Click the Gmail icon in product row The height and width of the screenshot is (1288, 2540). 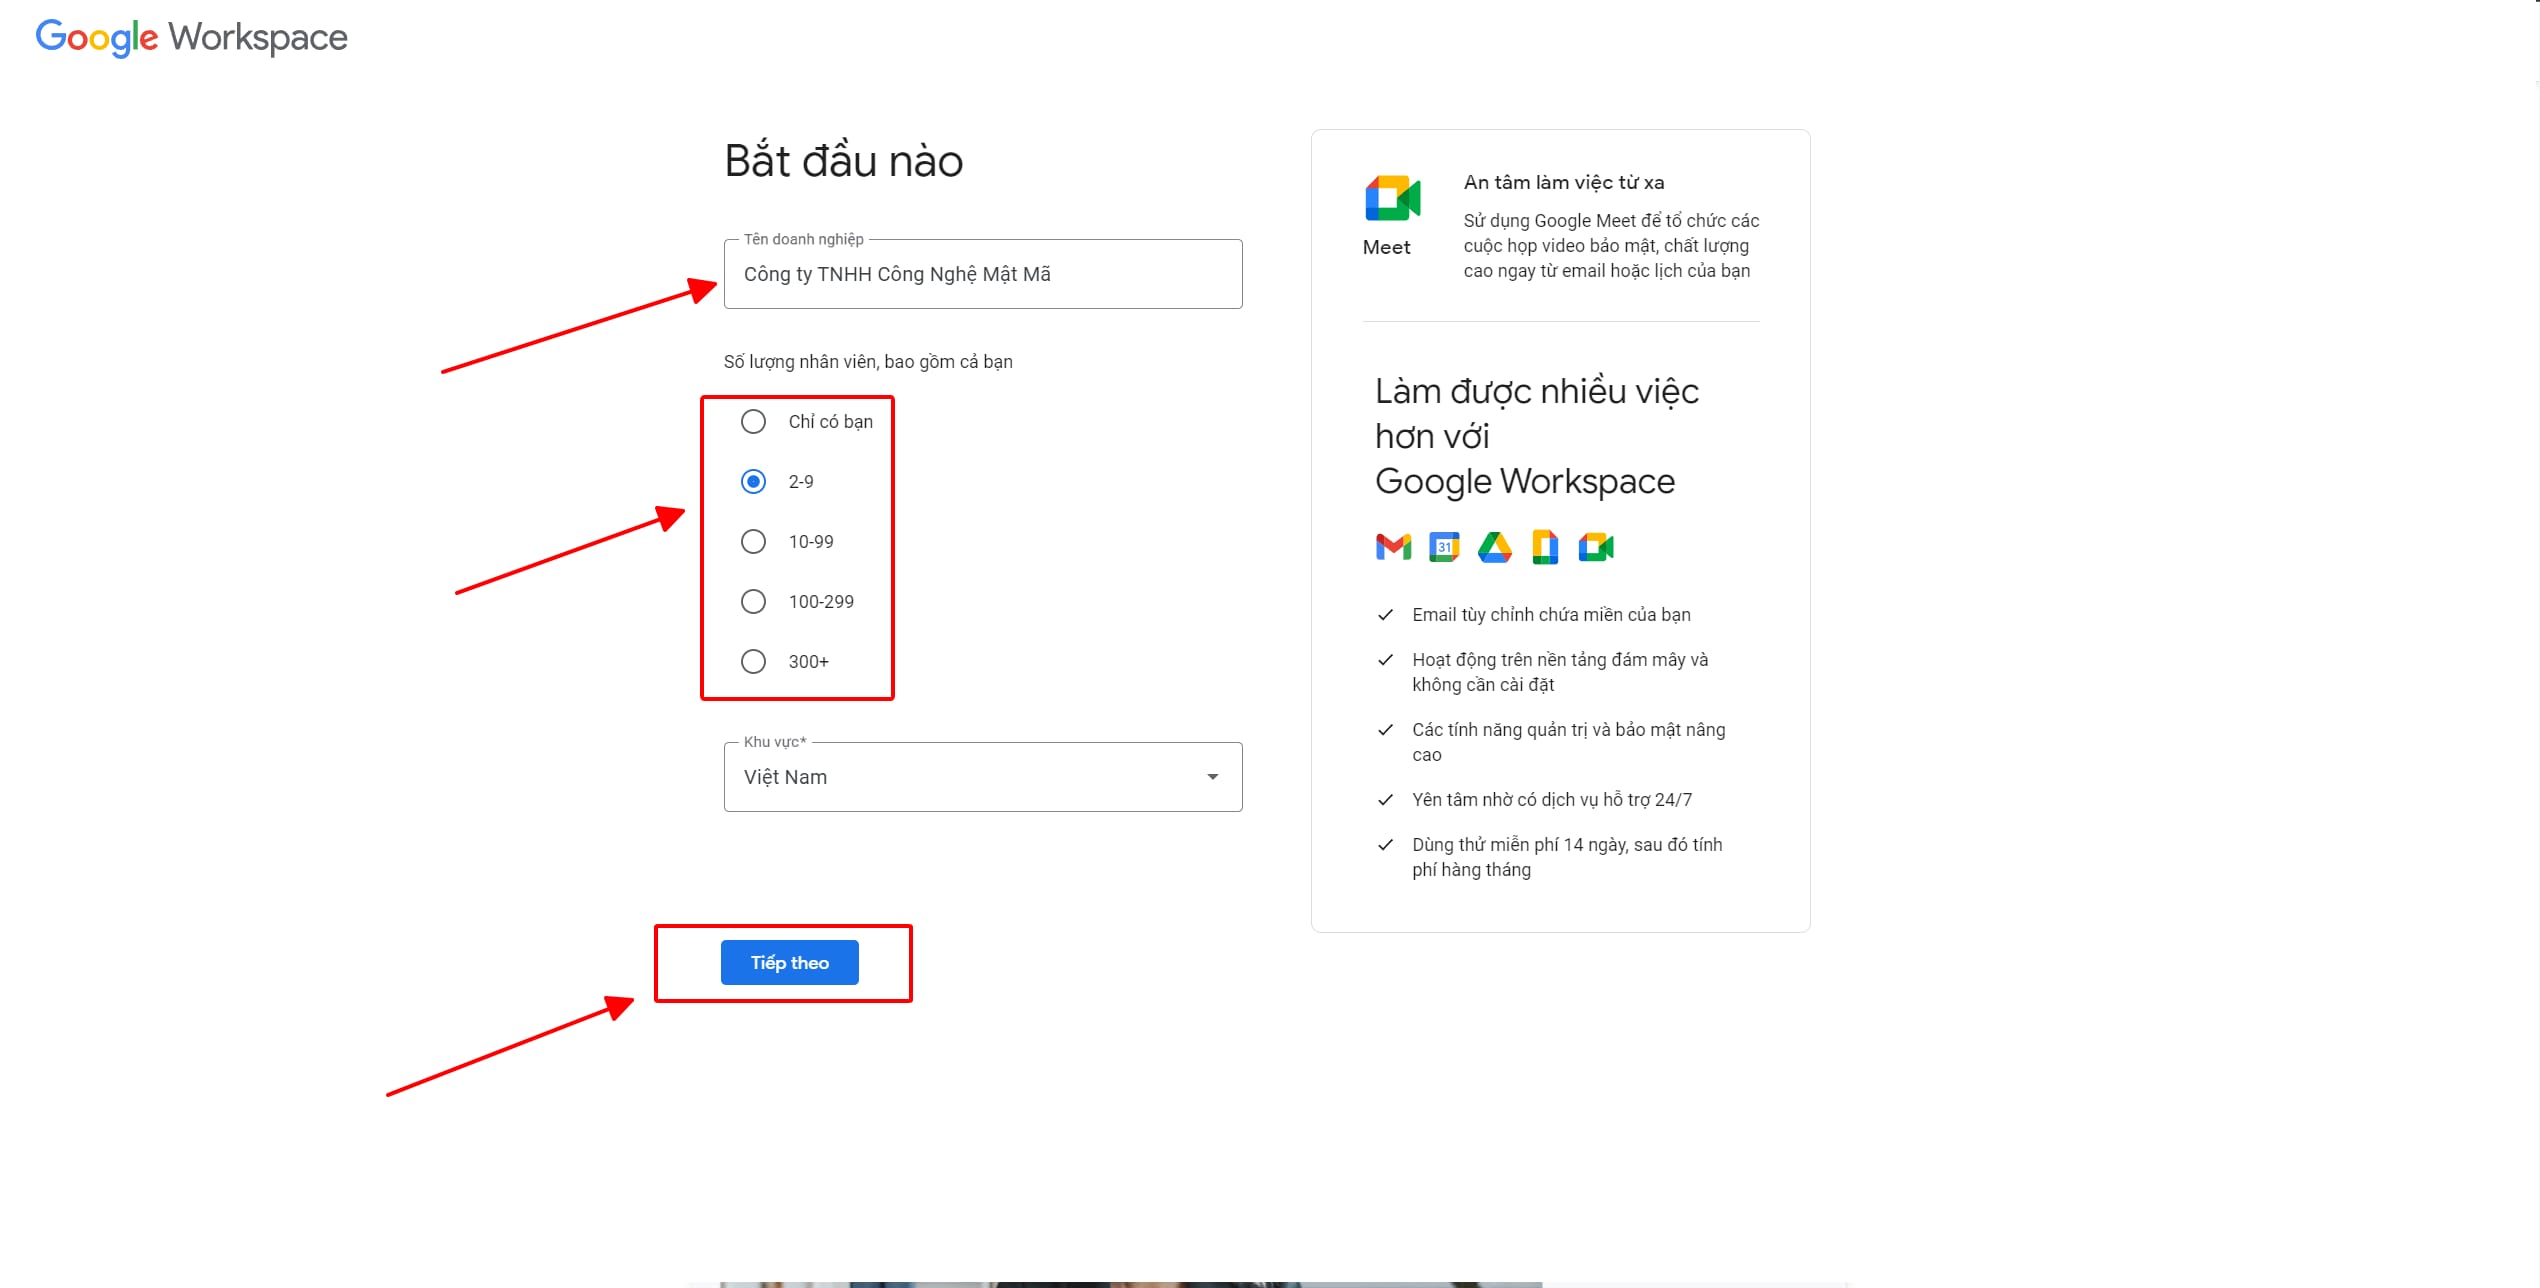[1393, 547]
